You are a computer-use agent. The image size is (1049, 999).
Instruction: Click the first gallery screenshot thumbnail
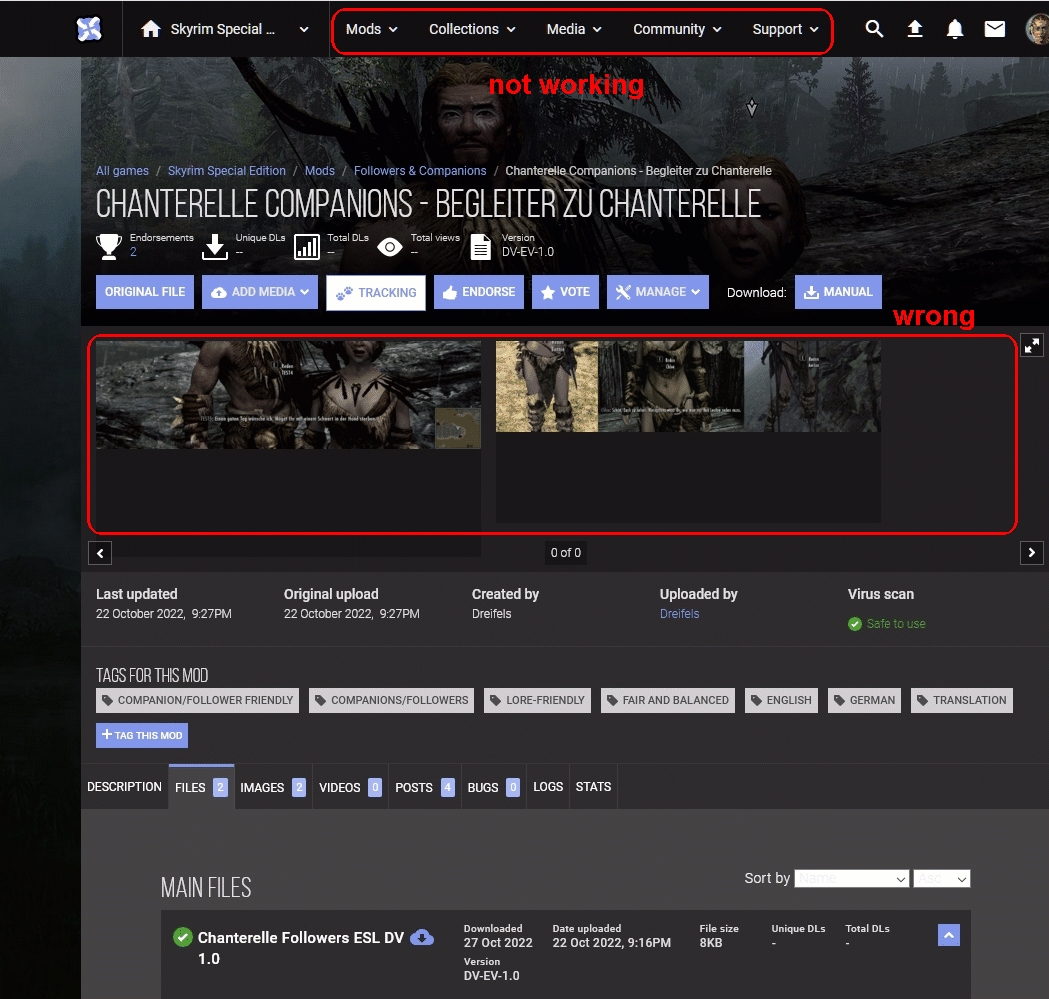point(288,395)
